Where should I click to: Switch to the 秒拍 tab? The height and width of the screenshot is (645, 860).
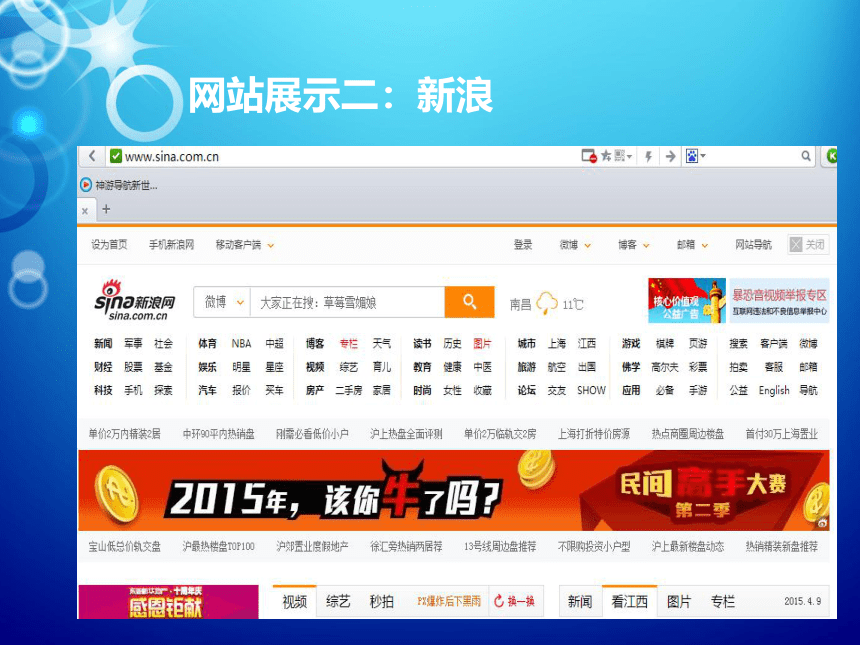pos(382,602)
